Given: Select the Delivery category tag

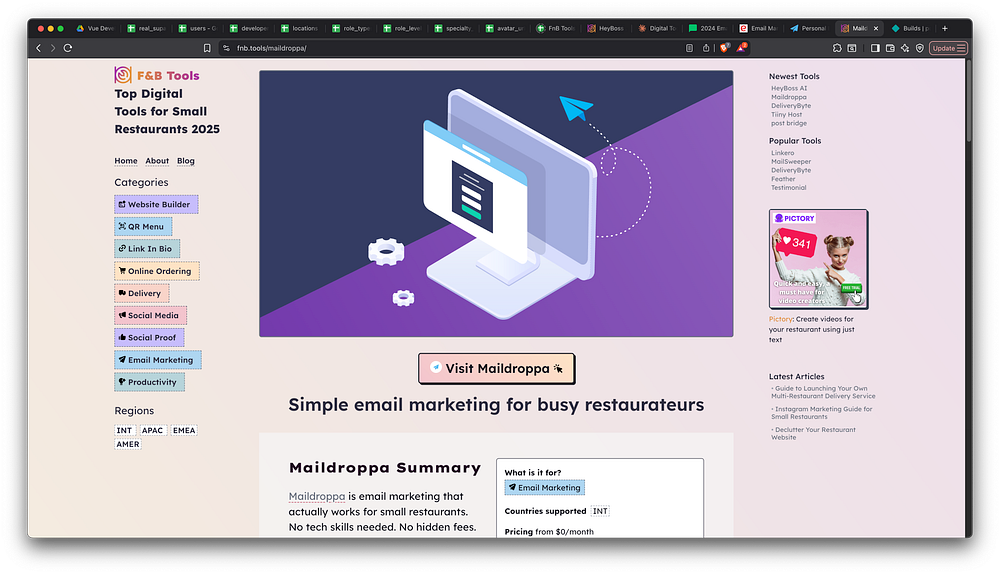Looking at the screenshot, I should [142, 293].
